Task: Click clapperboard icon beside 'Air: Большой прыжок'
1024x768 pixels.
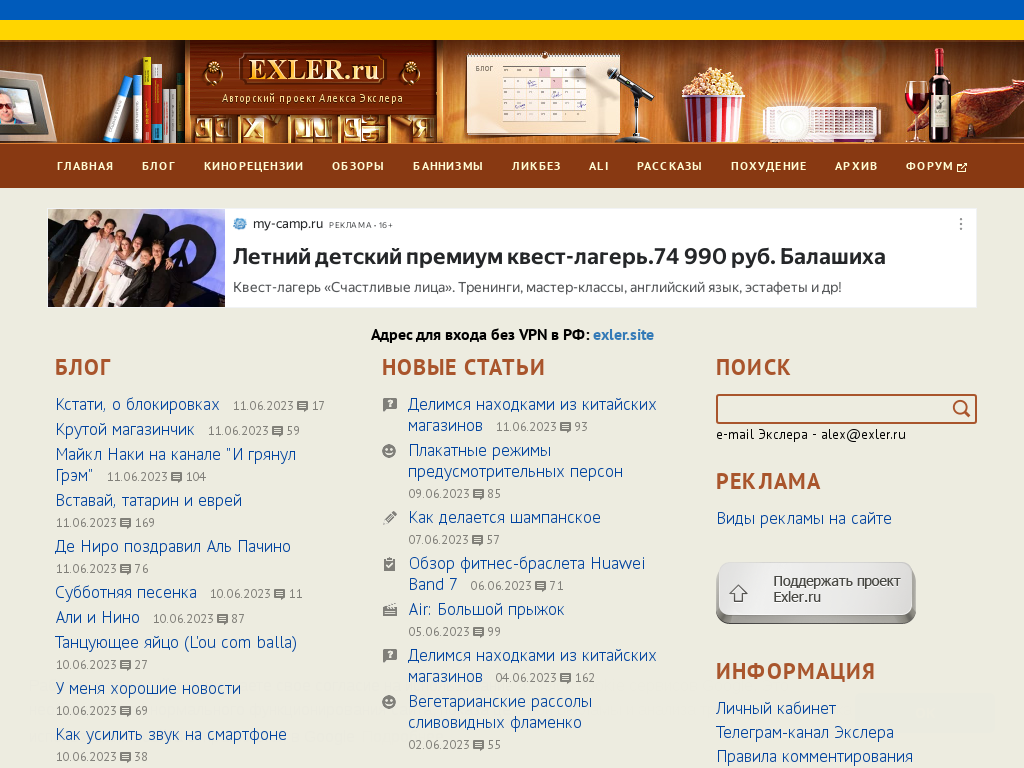Action: [x=389, y=610]
